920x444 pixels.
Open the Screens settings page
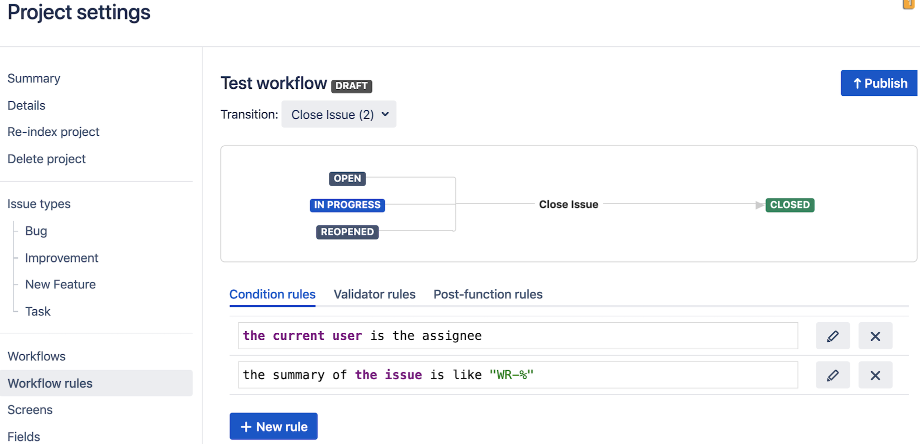tap(30, 409)
